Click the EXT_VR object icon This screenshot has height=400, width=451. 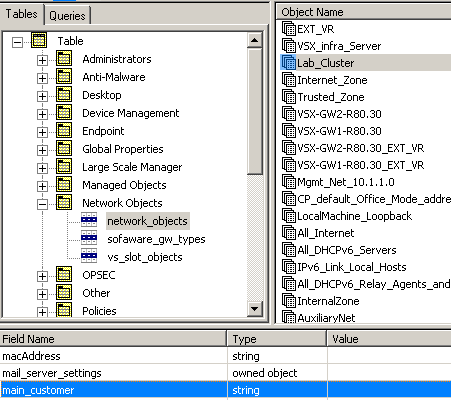click(289, 28)
